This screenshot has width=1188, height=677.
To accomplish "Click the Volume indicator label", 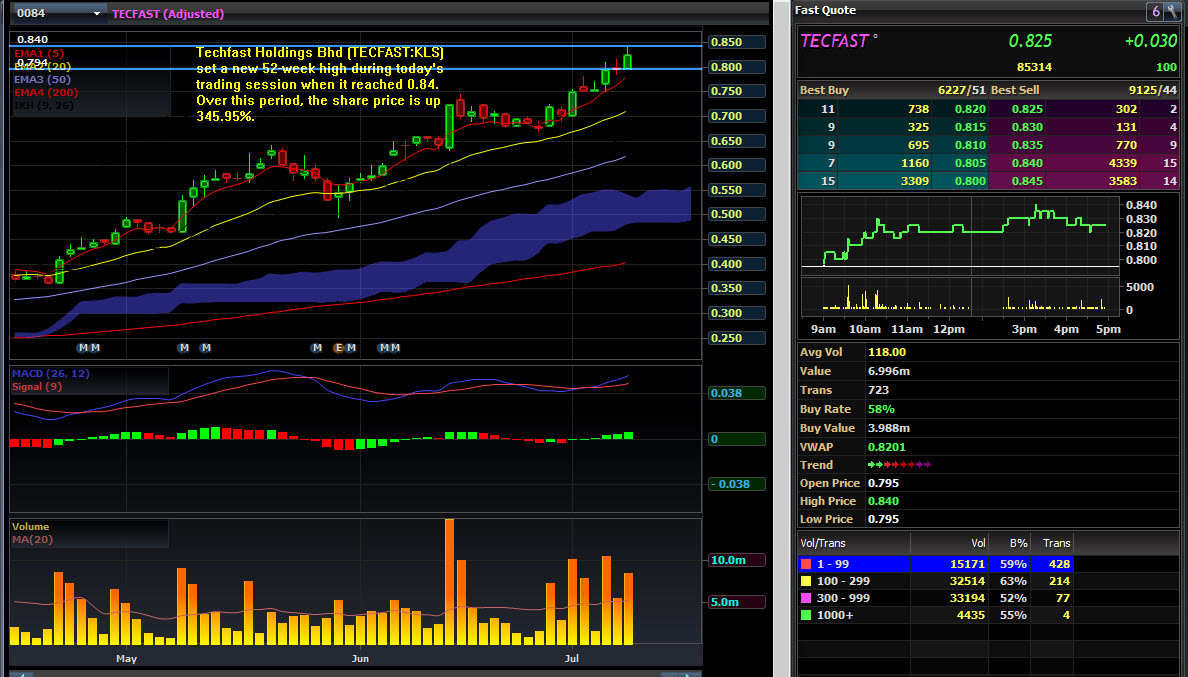I will 30,526.
